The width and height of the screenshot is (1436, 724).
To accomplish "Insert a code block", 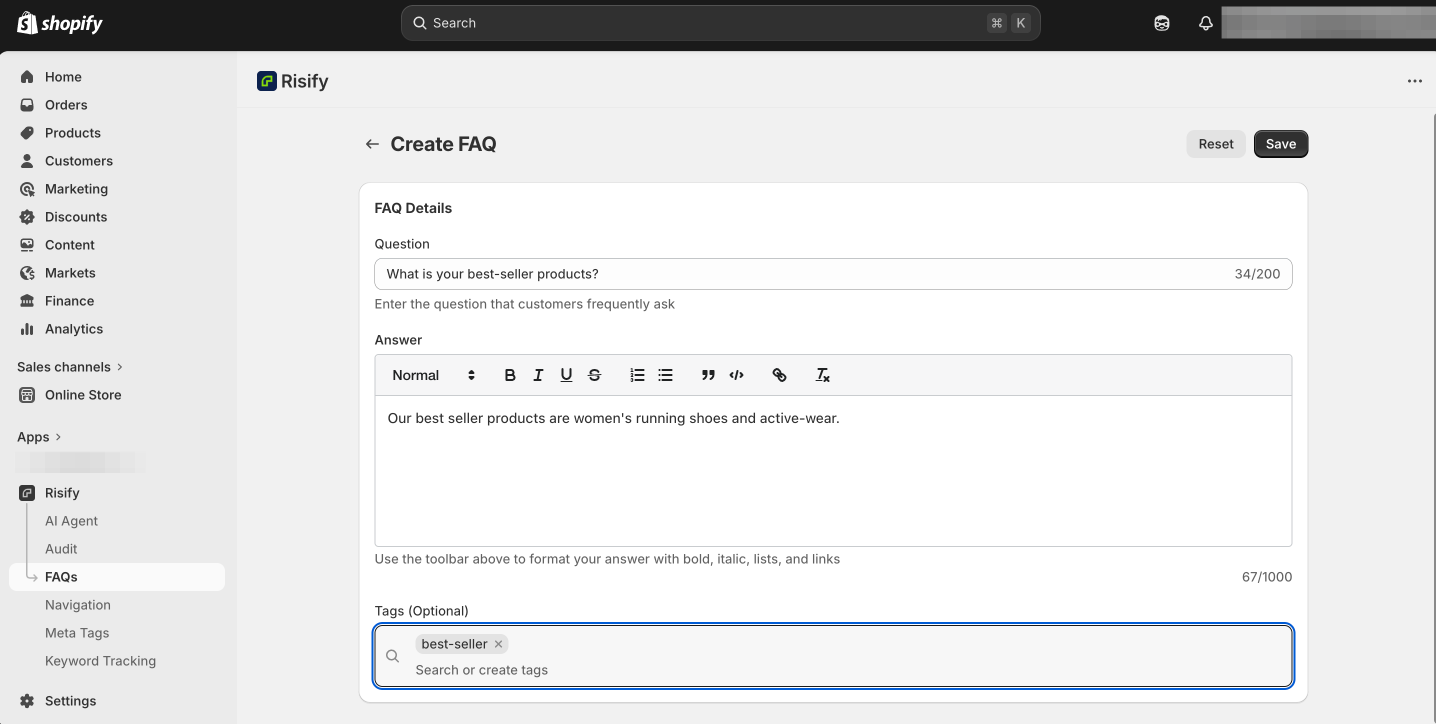I will [x=736, y=375].
